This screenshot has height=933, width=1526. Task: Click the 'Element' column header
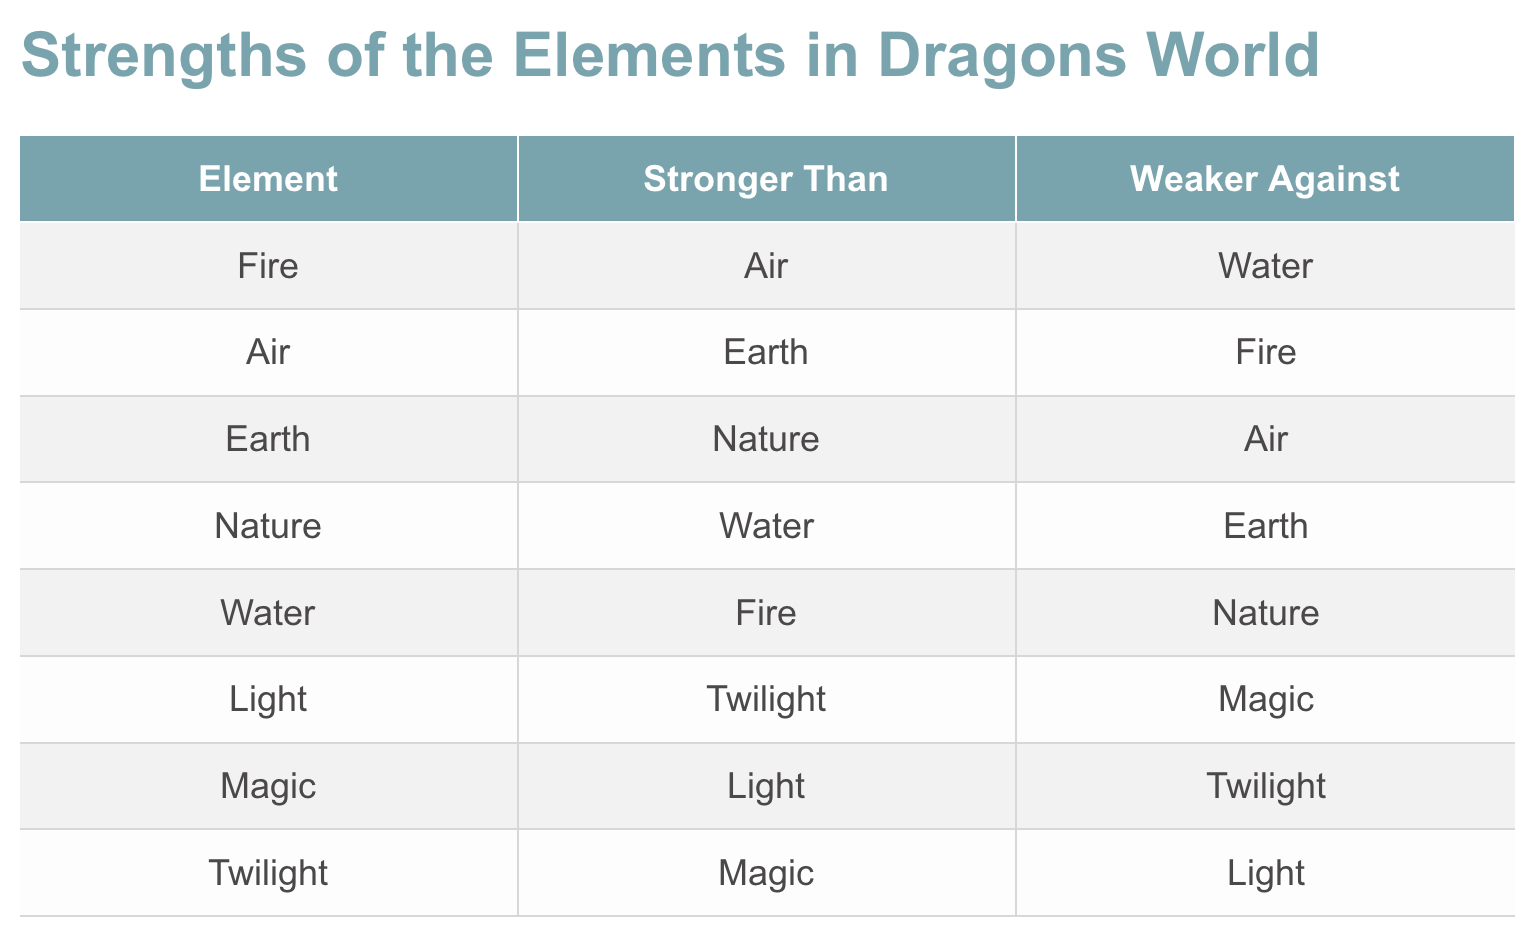coord(268,179)
